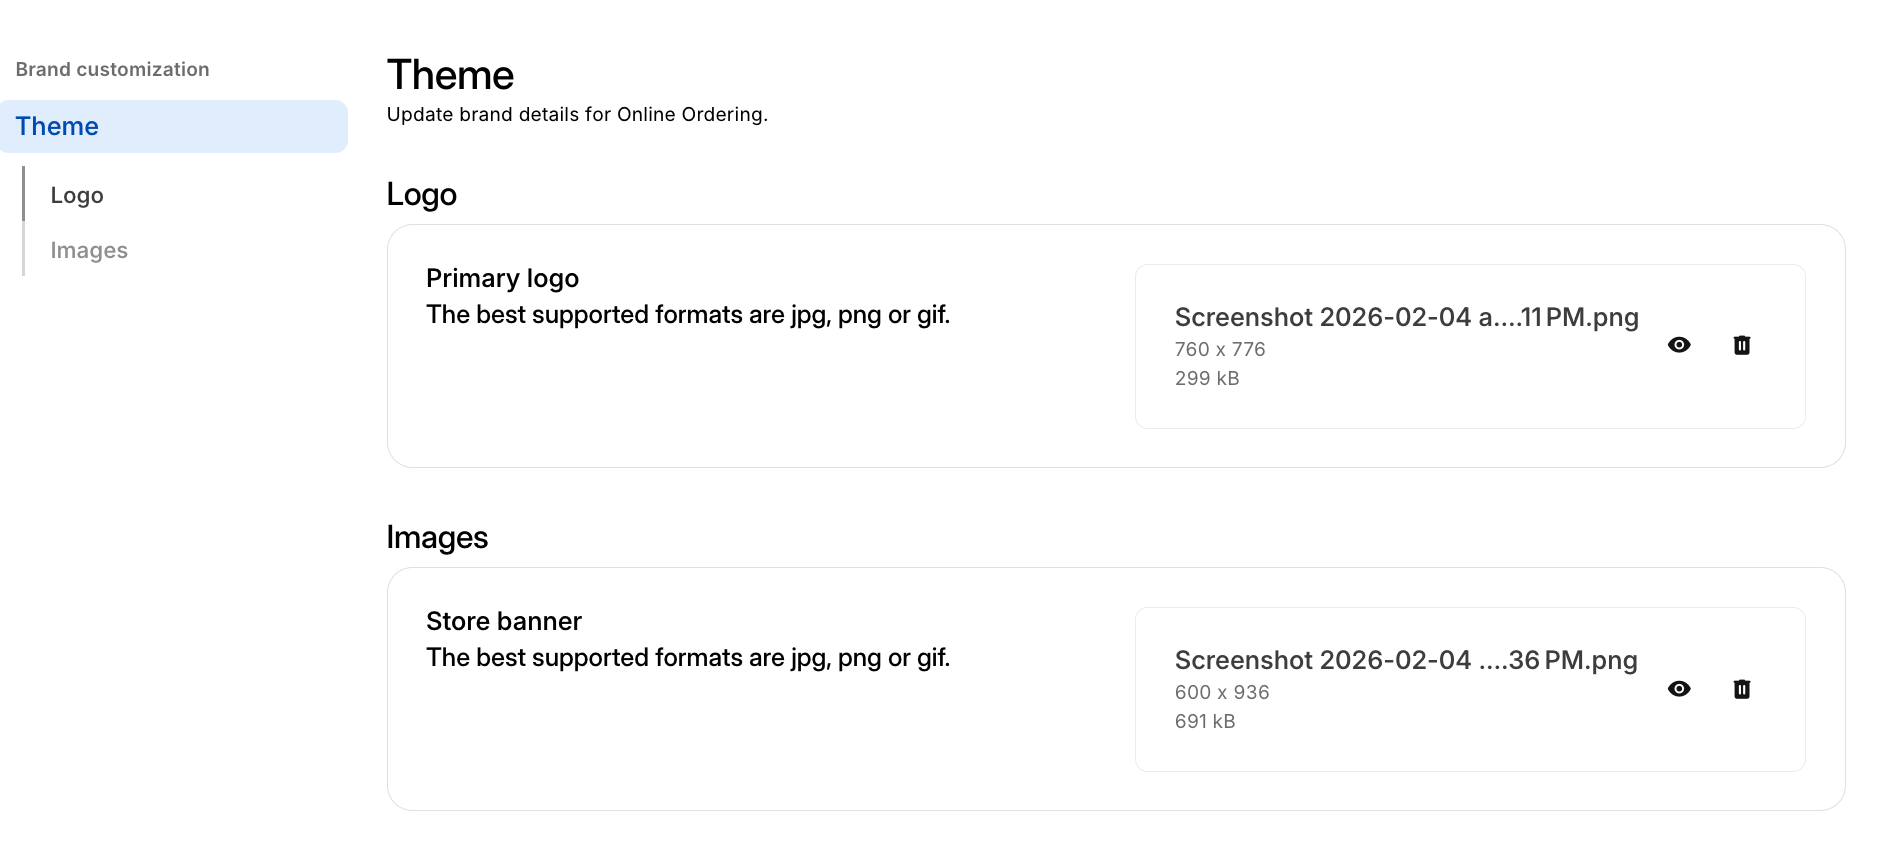This screenshot has width=1878, height=846.
Task: Click the store banner file name
Action: coord(1405,660)
